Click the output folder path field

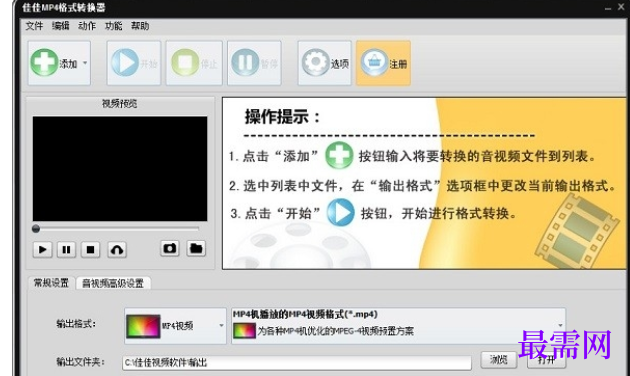point(297,363)
